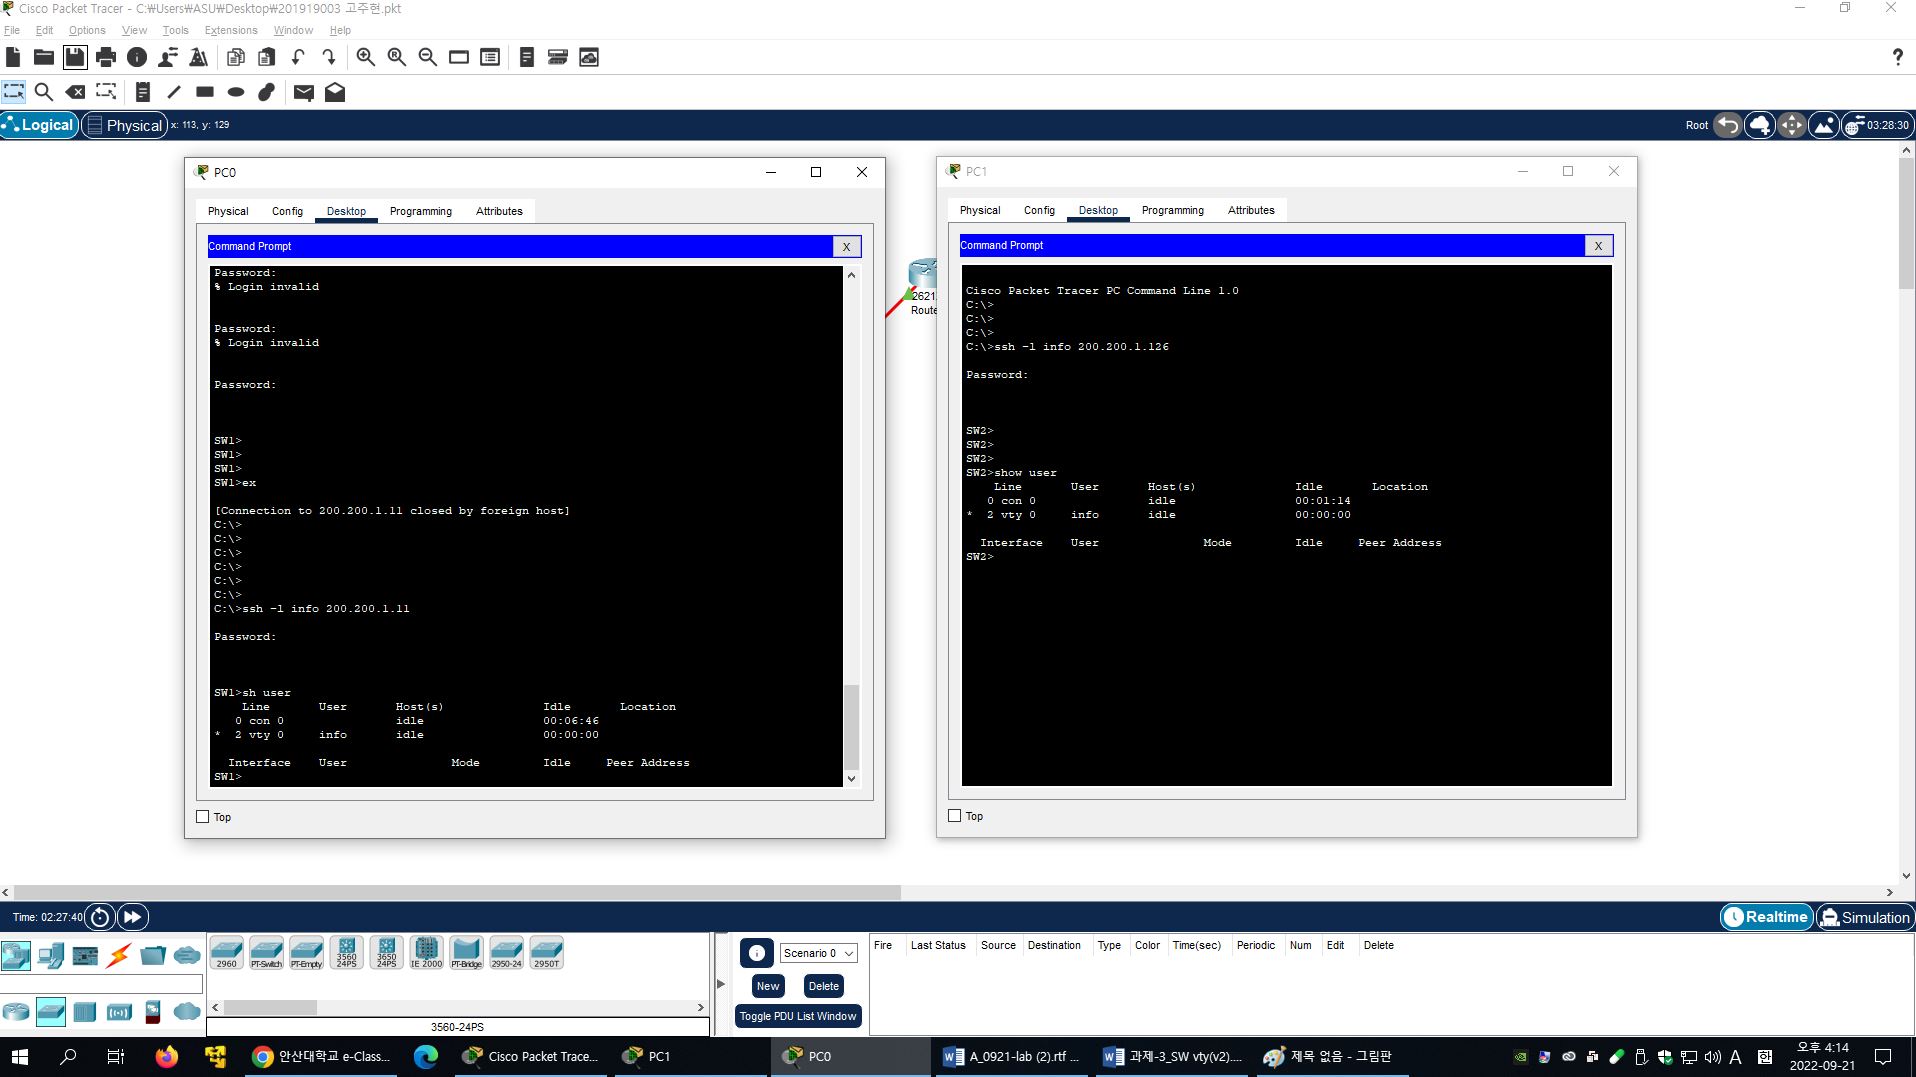Click the Copy icon in toolbar

tap(236, 57)
